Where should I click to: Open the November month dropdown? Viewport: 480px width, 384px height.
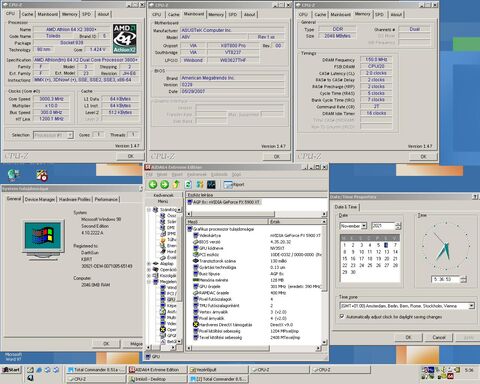[364, 226]
